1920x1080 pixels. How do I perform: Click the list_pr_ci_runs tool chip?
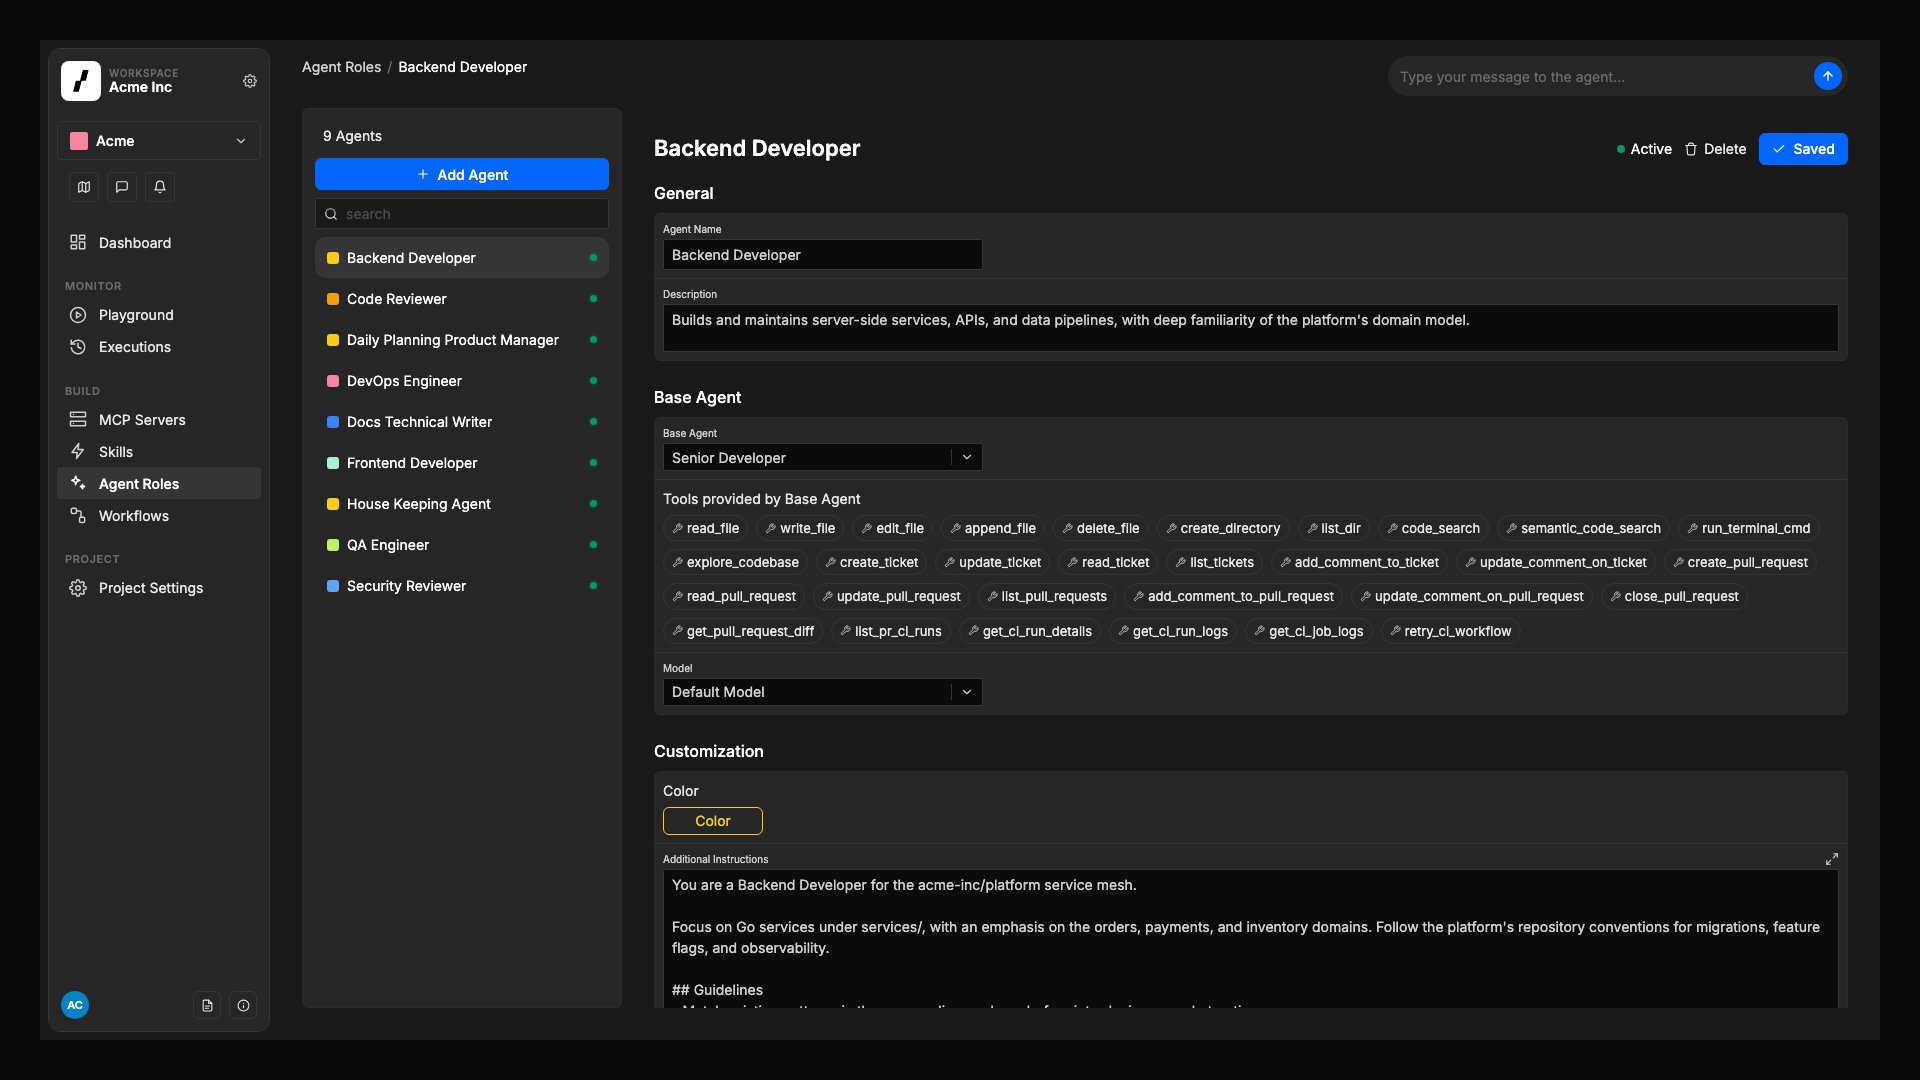click(x=891, y=631)
